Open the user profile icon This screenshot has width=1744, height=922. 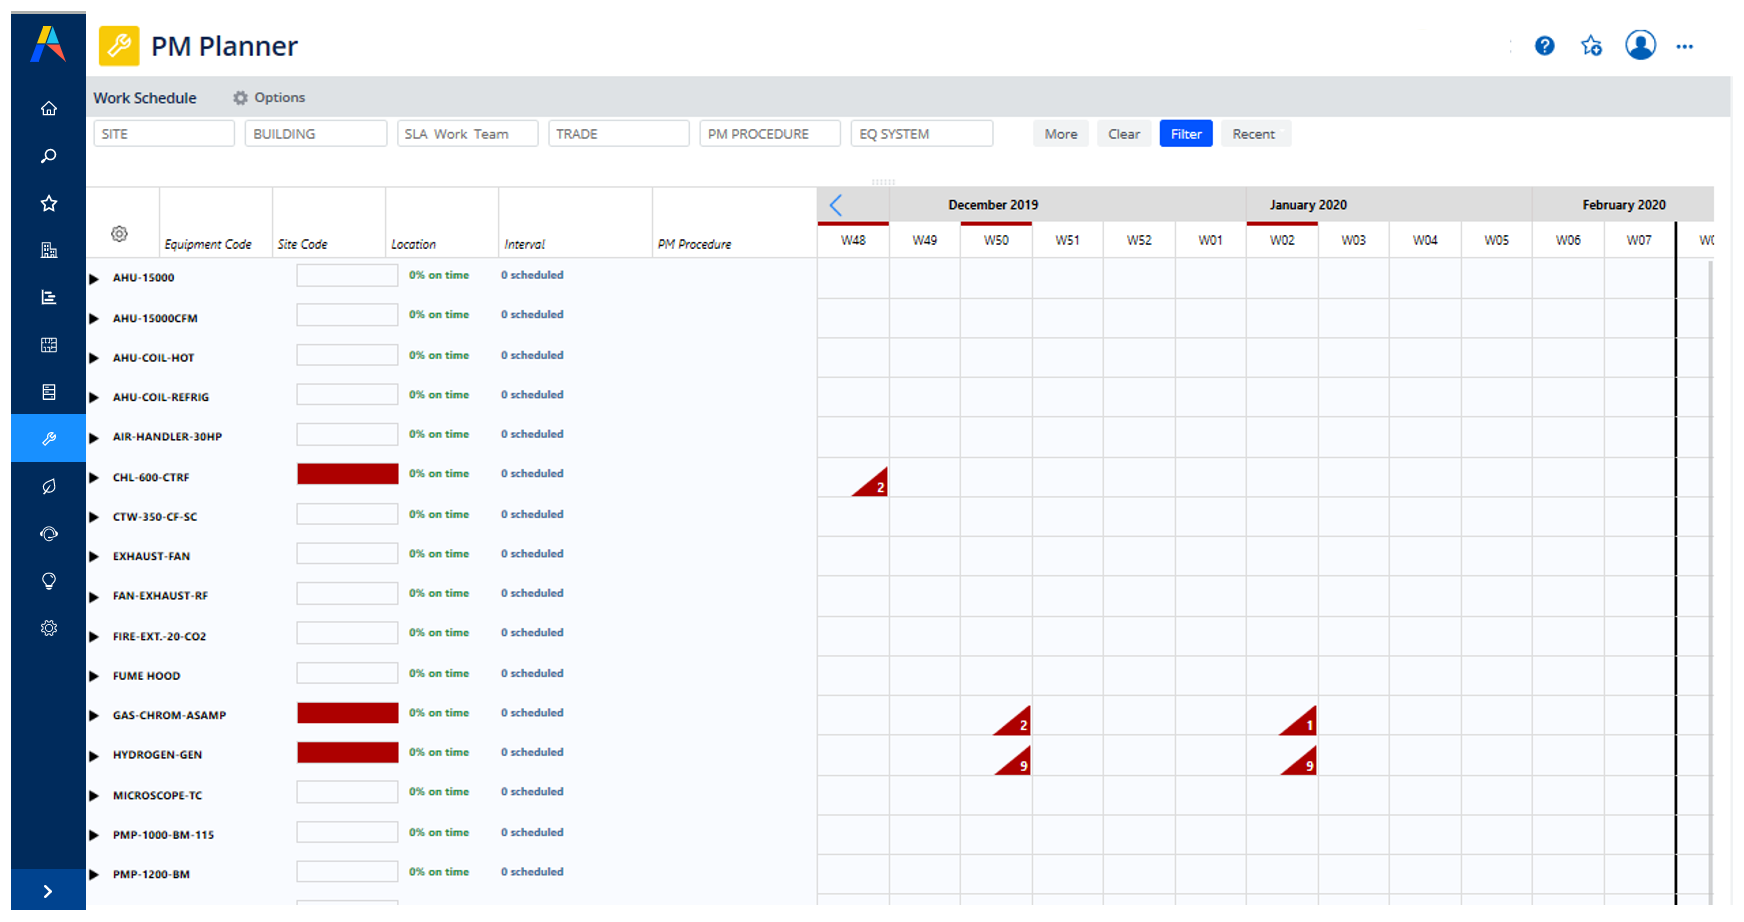(x=1640, y=45)
